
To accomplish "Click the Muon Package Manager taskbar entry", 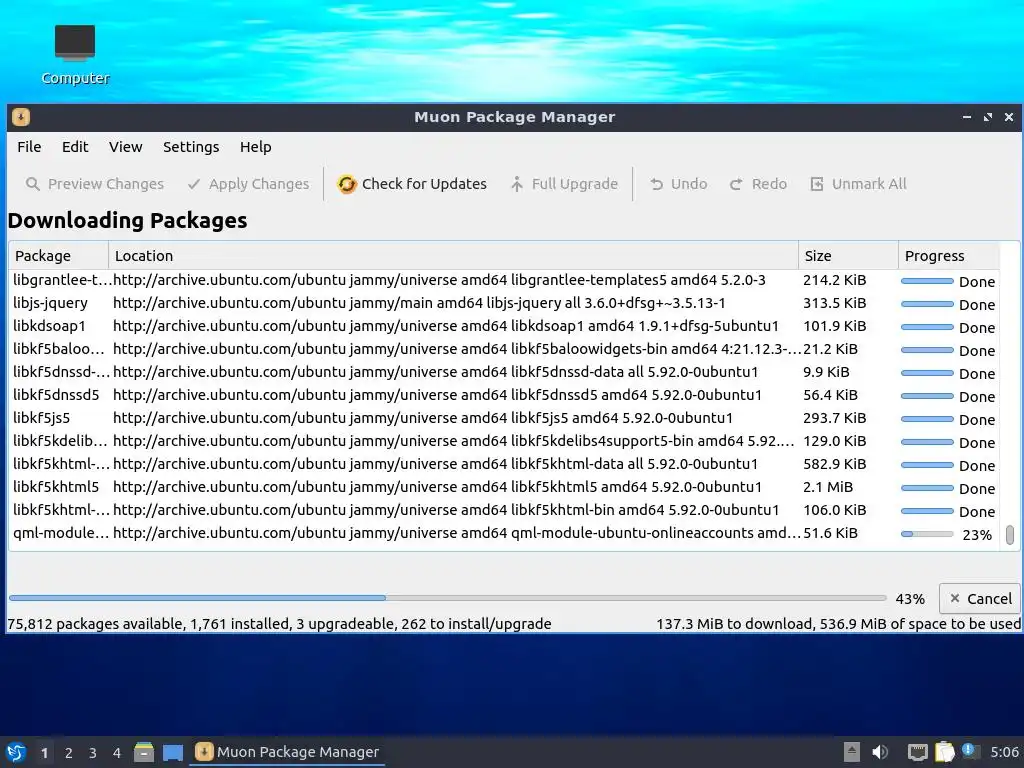I will click(287, 752).
